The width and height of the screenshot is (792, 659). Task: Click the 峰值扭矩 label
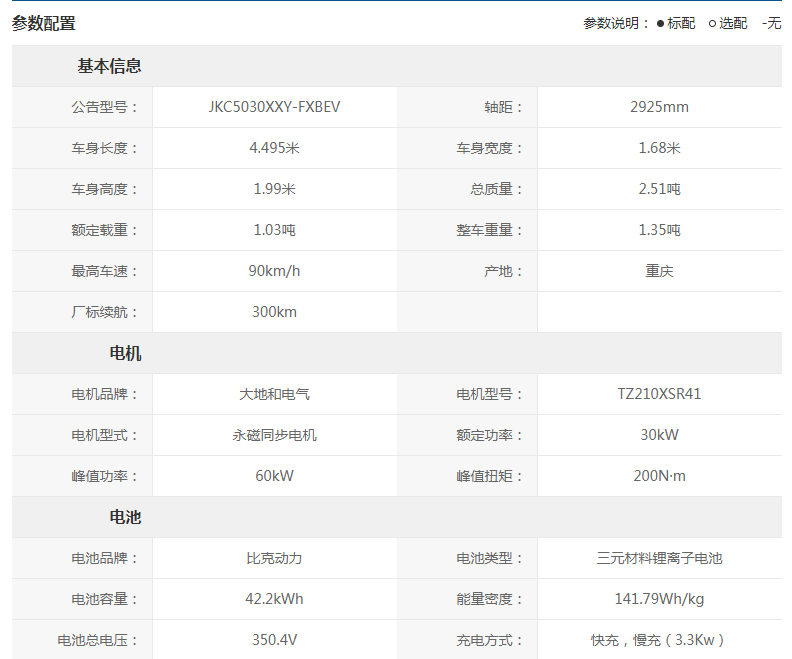(x=489, y=476)
